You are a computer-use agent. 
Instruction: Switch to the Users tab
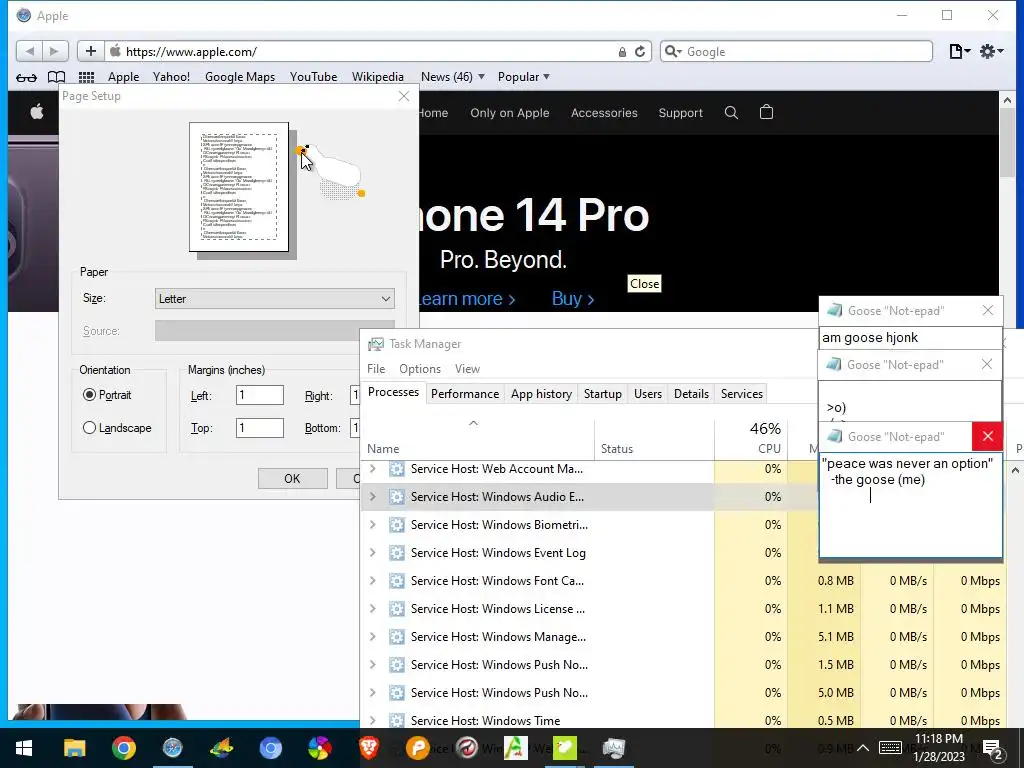tap(648, 394)
